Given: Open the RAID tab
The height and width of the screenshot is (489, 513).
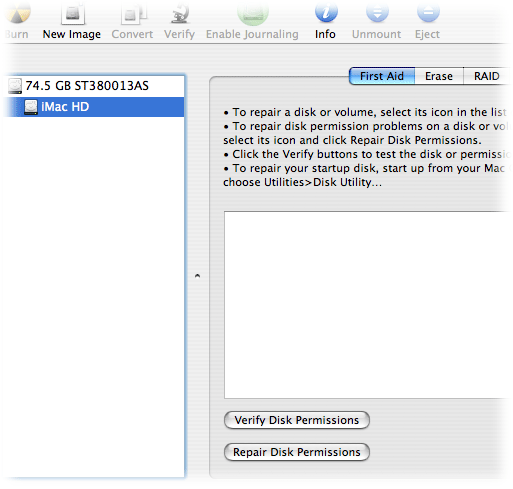Looking at the screenshot, I should coord(487,76).
